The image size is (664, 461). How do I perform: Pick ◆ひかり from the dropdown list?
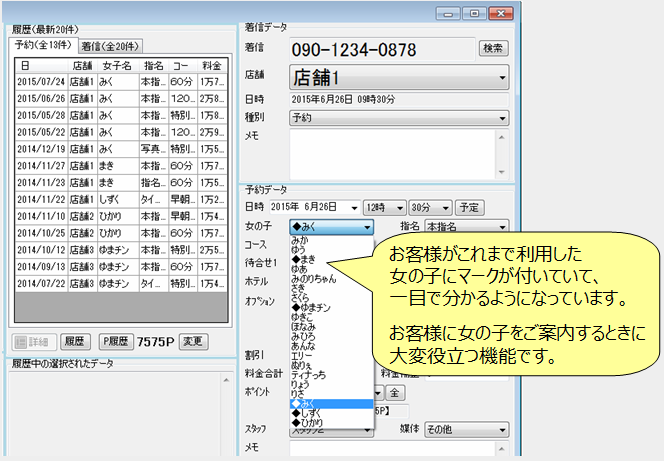(308, 423)
